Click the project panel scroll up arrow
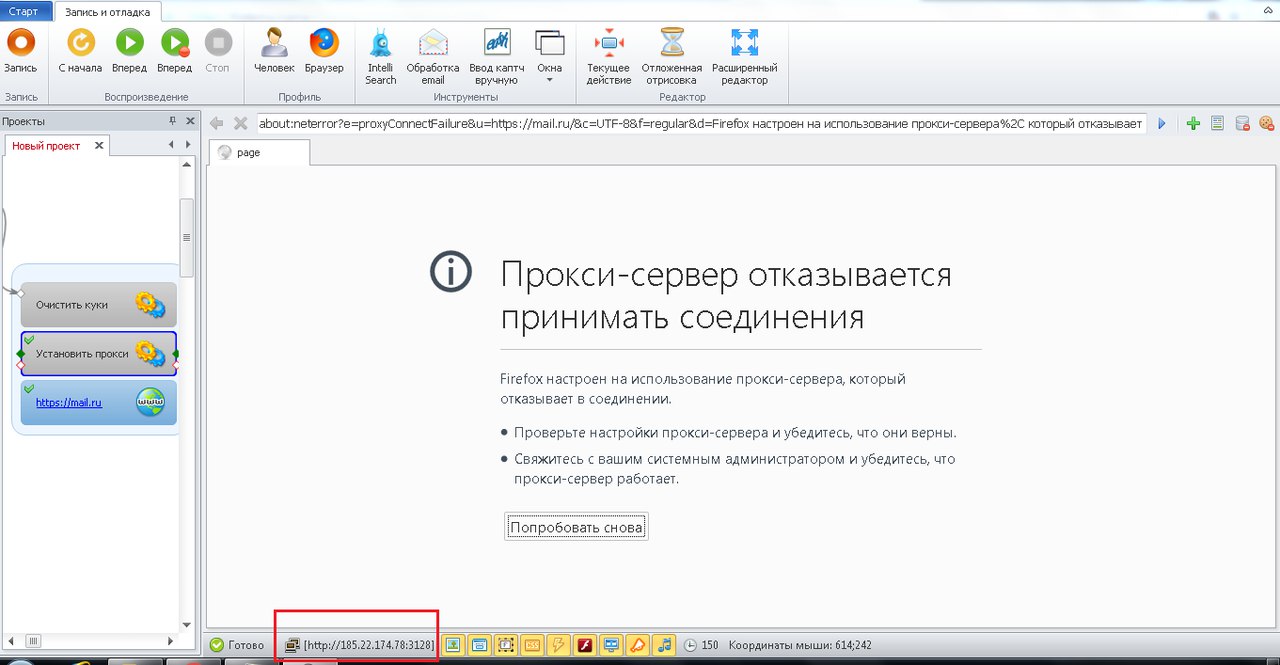Screen dimensions: 1280x665 point(186,165)
